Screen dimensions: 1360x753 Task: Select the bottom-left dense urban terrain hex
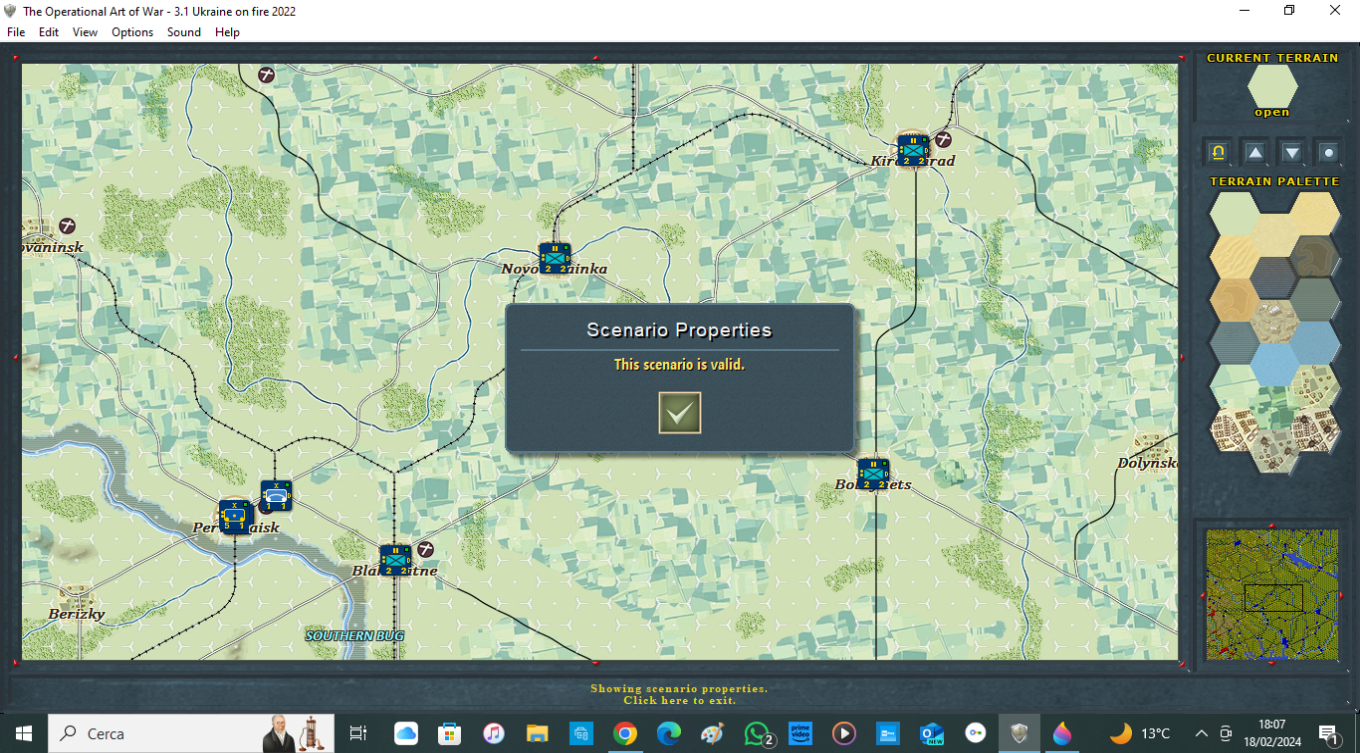pyautogui.click(x=1234, y=430)
